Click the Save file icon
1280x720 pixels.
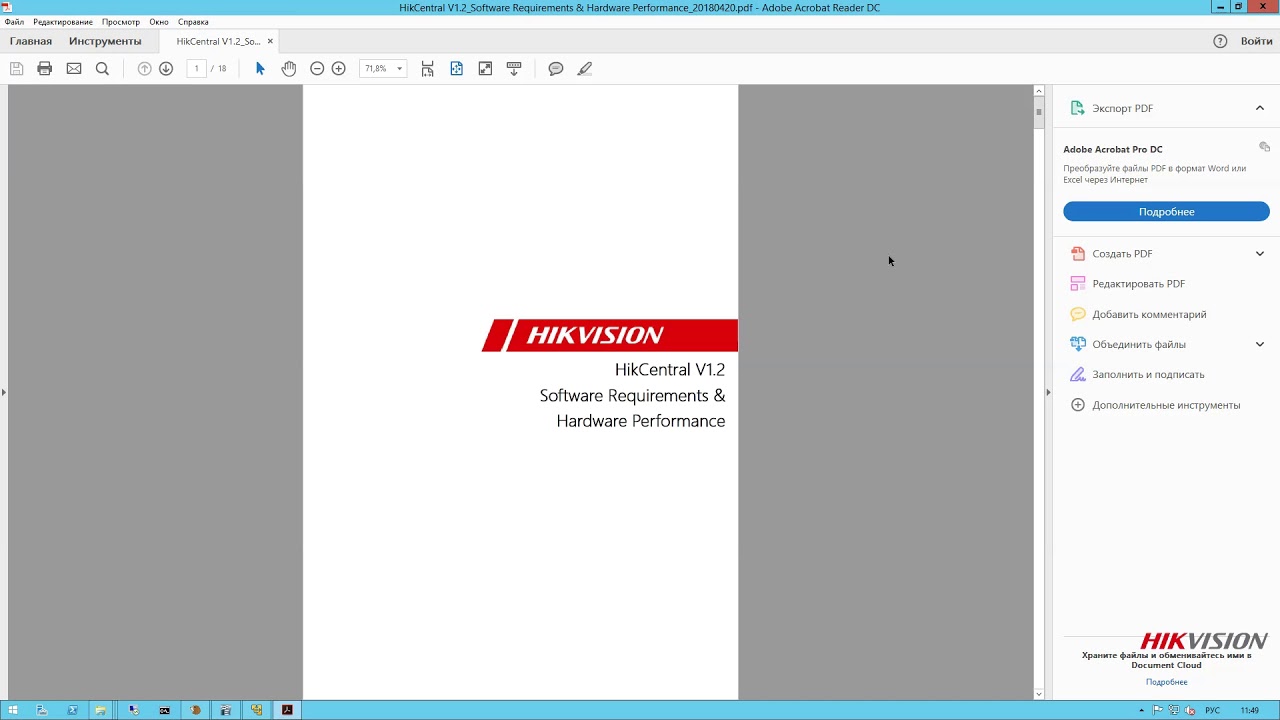16,69
